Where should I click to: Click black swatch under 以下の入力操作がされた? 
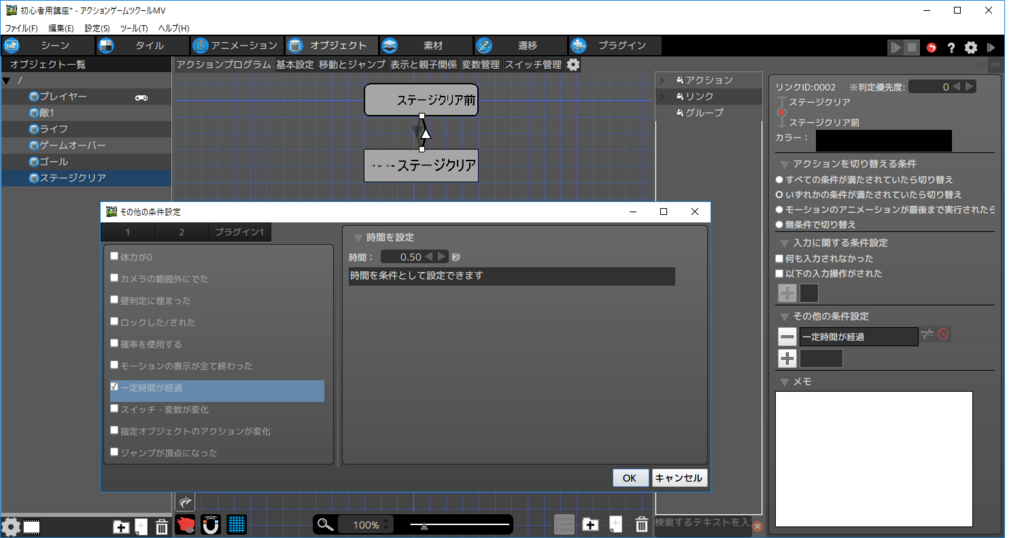point(809,293)
